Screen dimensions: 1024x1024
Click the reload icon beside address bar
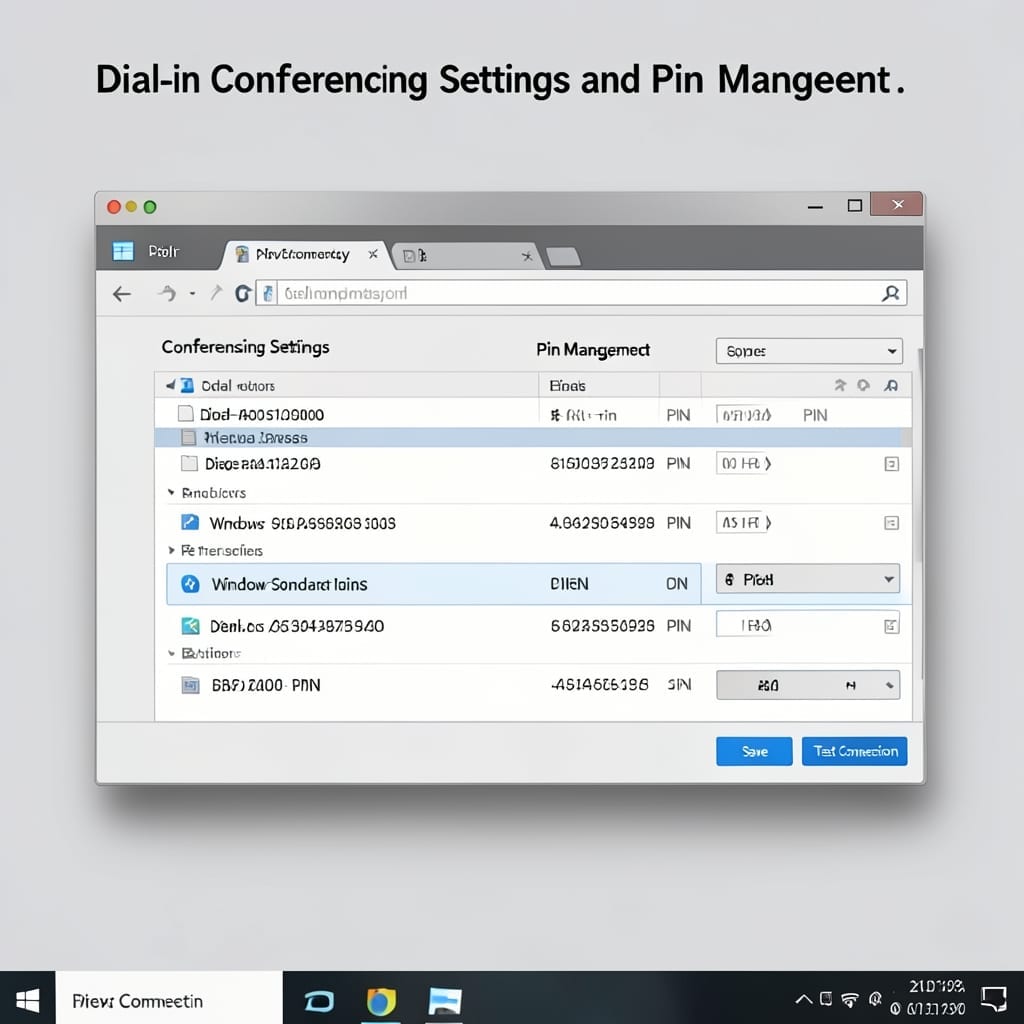(243, 294)
